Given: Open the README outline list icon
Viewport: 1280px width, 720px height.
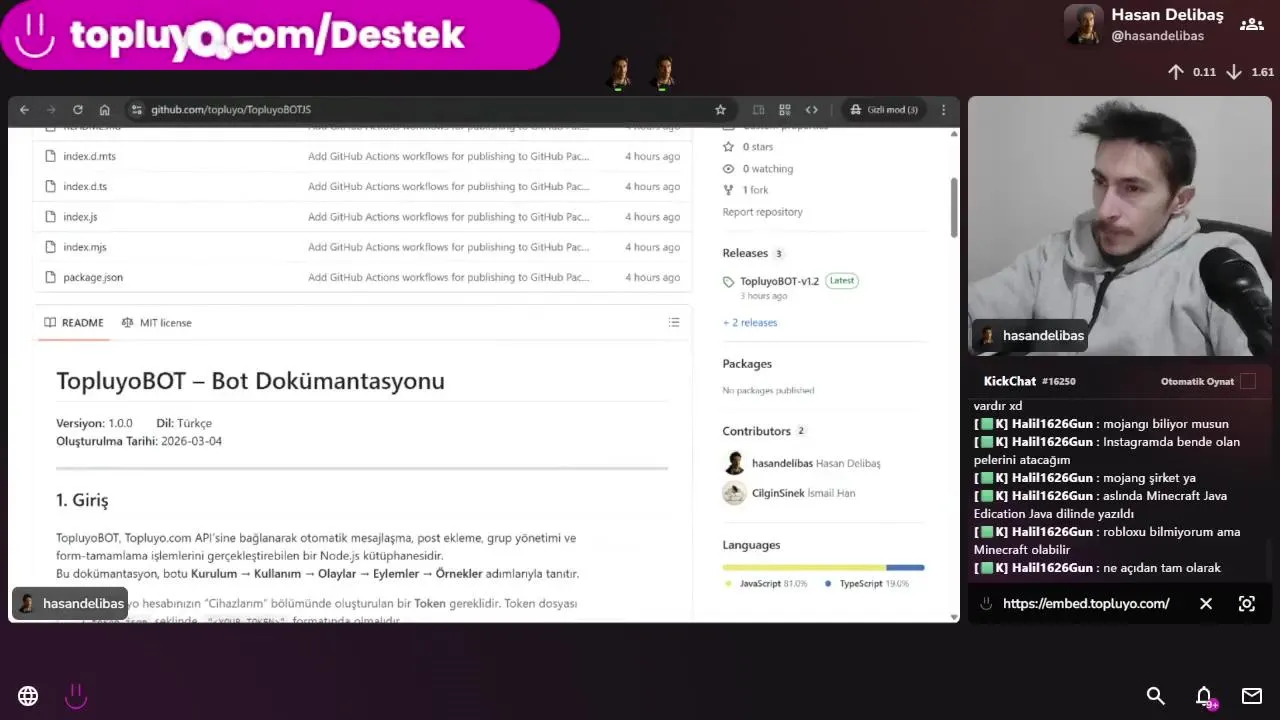Looking at the screenshot, I should pyautogui.click(x=674, y=322).
